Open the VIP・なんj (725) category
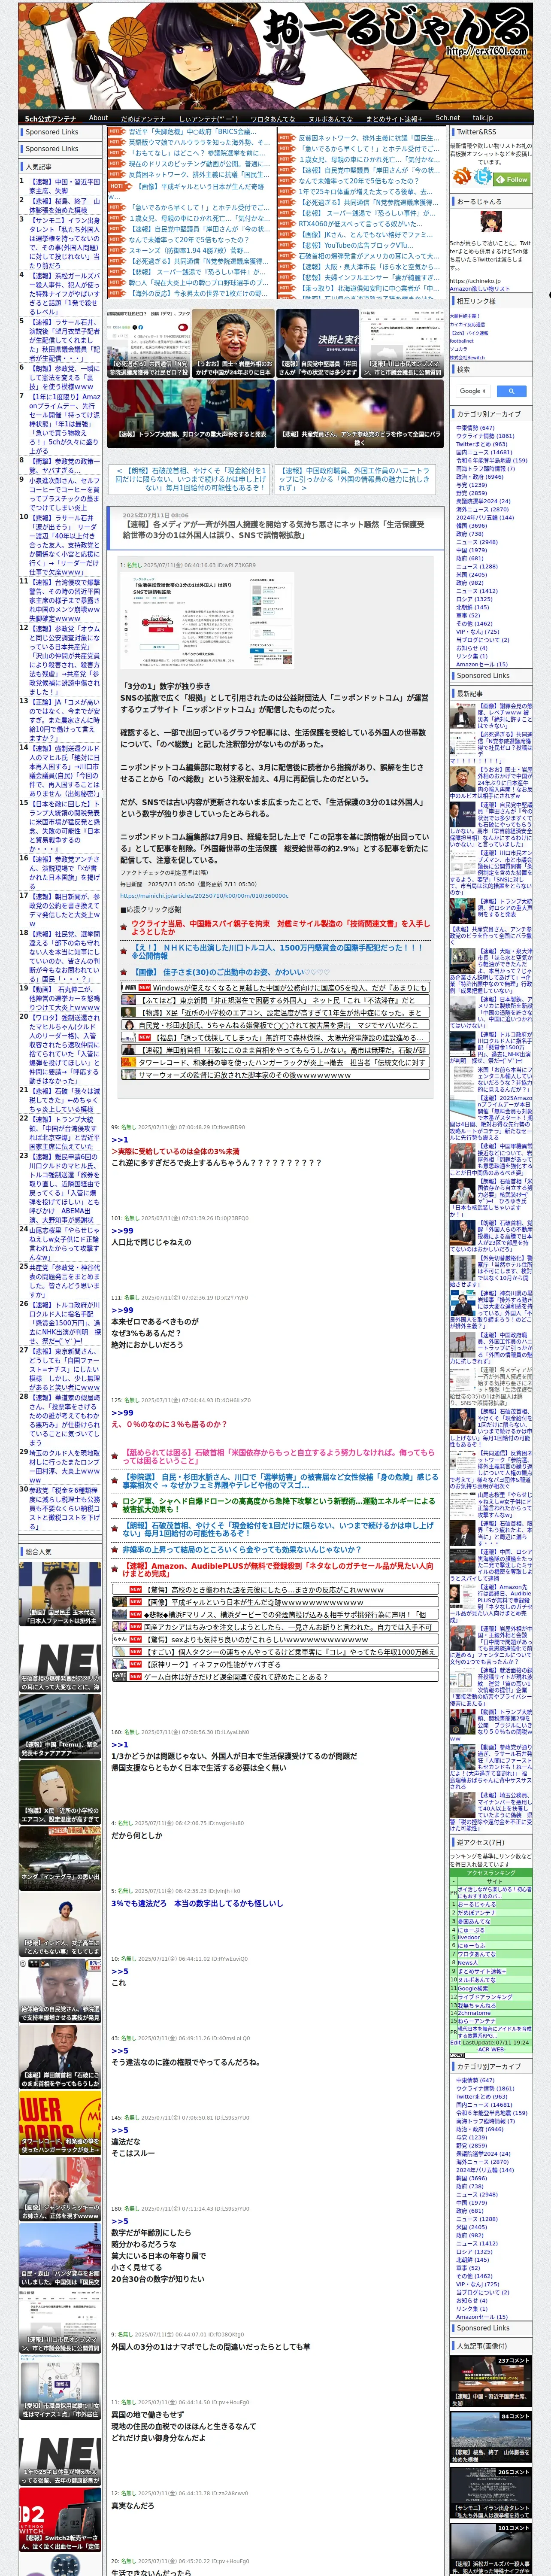 pyautogui.click(x=477, y=631)
